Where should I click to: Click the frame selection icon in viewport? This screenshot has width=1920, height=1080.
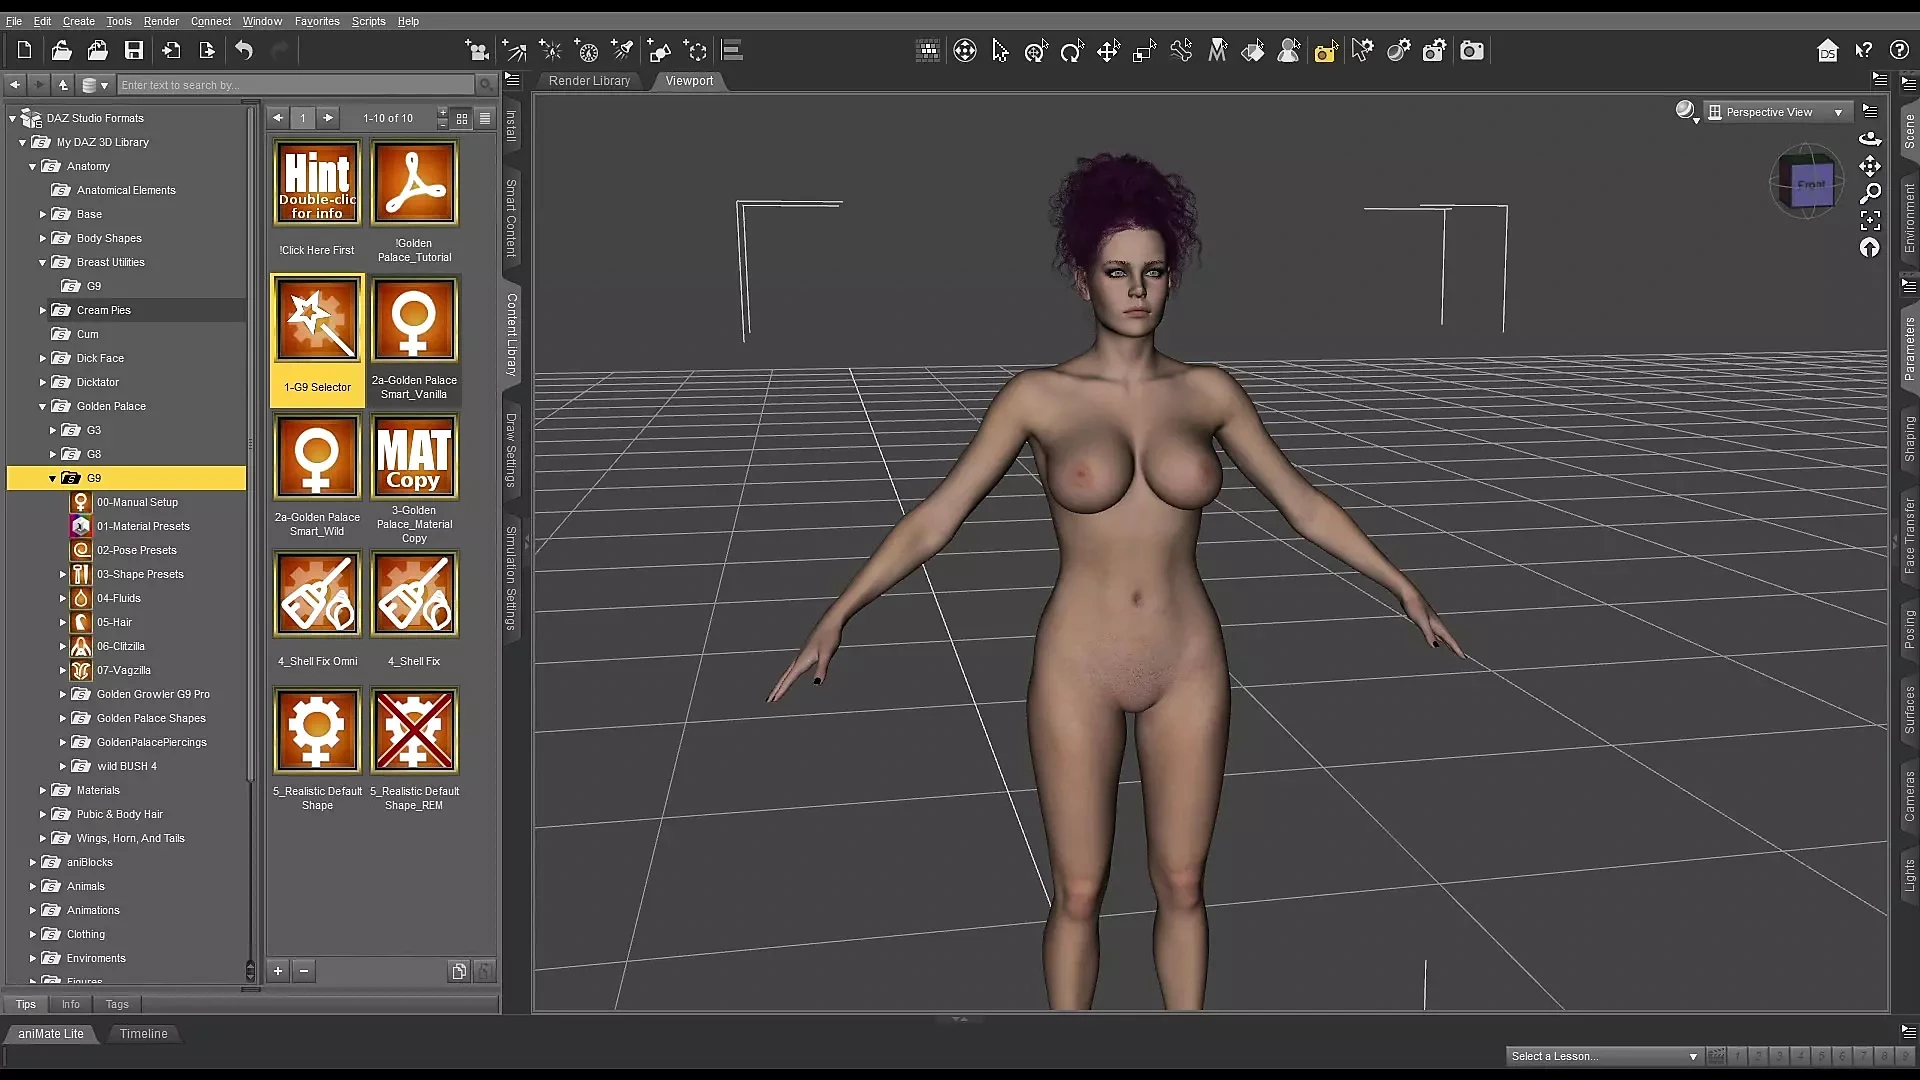click(x=1870, y=220)
